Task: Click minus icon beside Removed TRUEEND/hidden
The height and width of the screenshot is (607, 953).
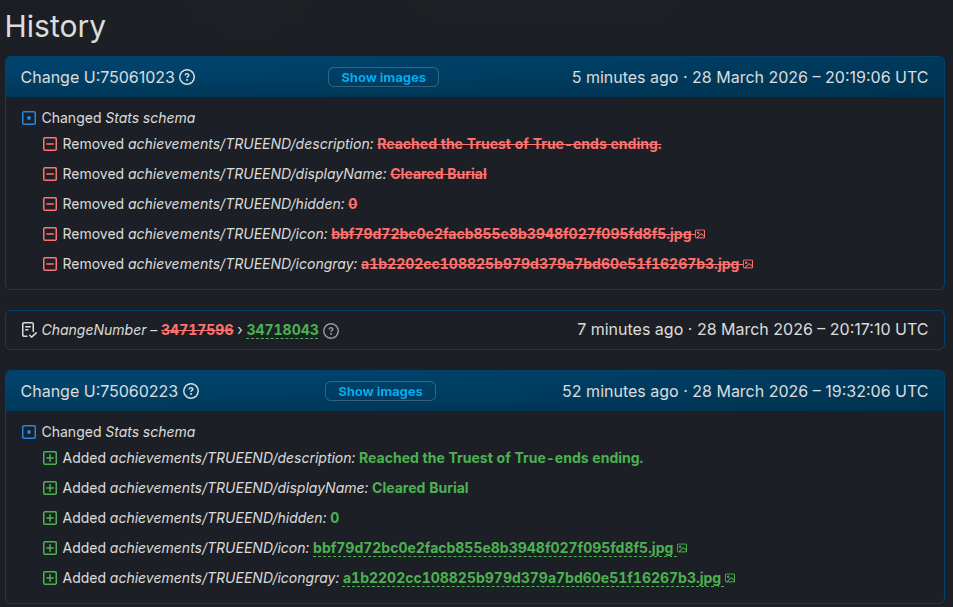Action: [50, 204]
